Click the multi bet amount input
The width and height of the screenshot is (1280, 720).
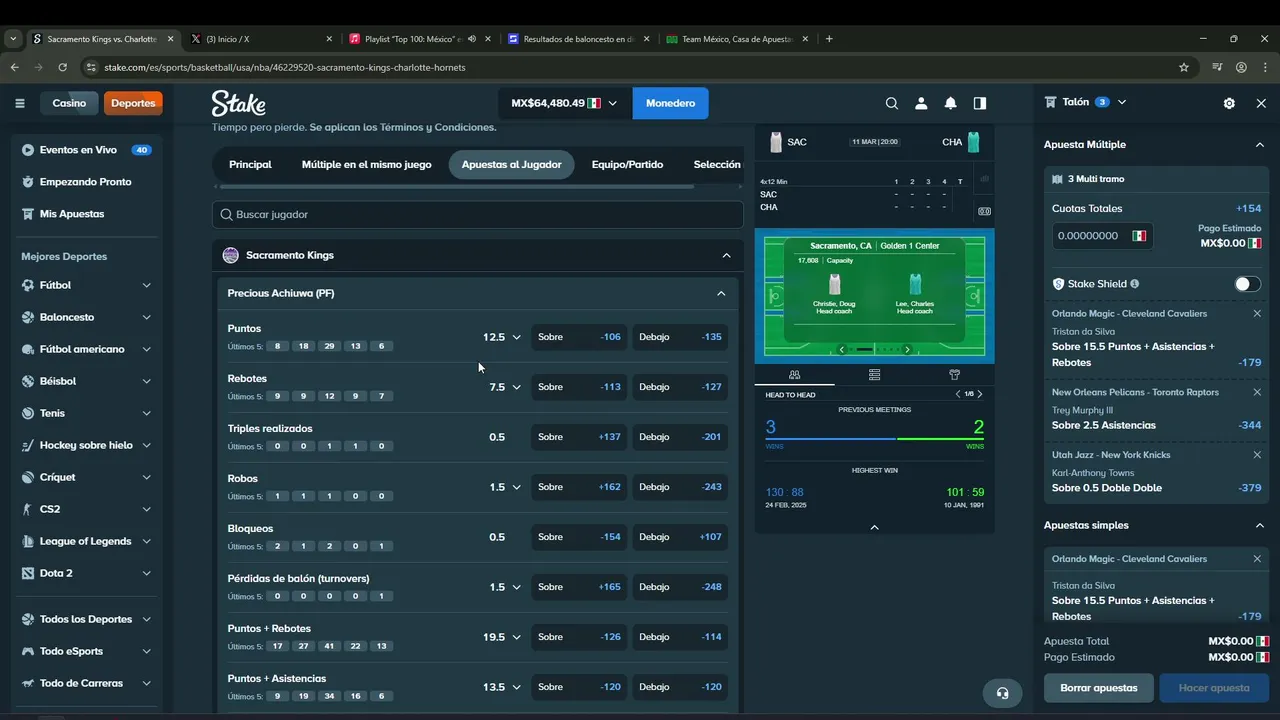point(1102,236)
